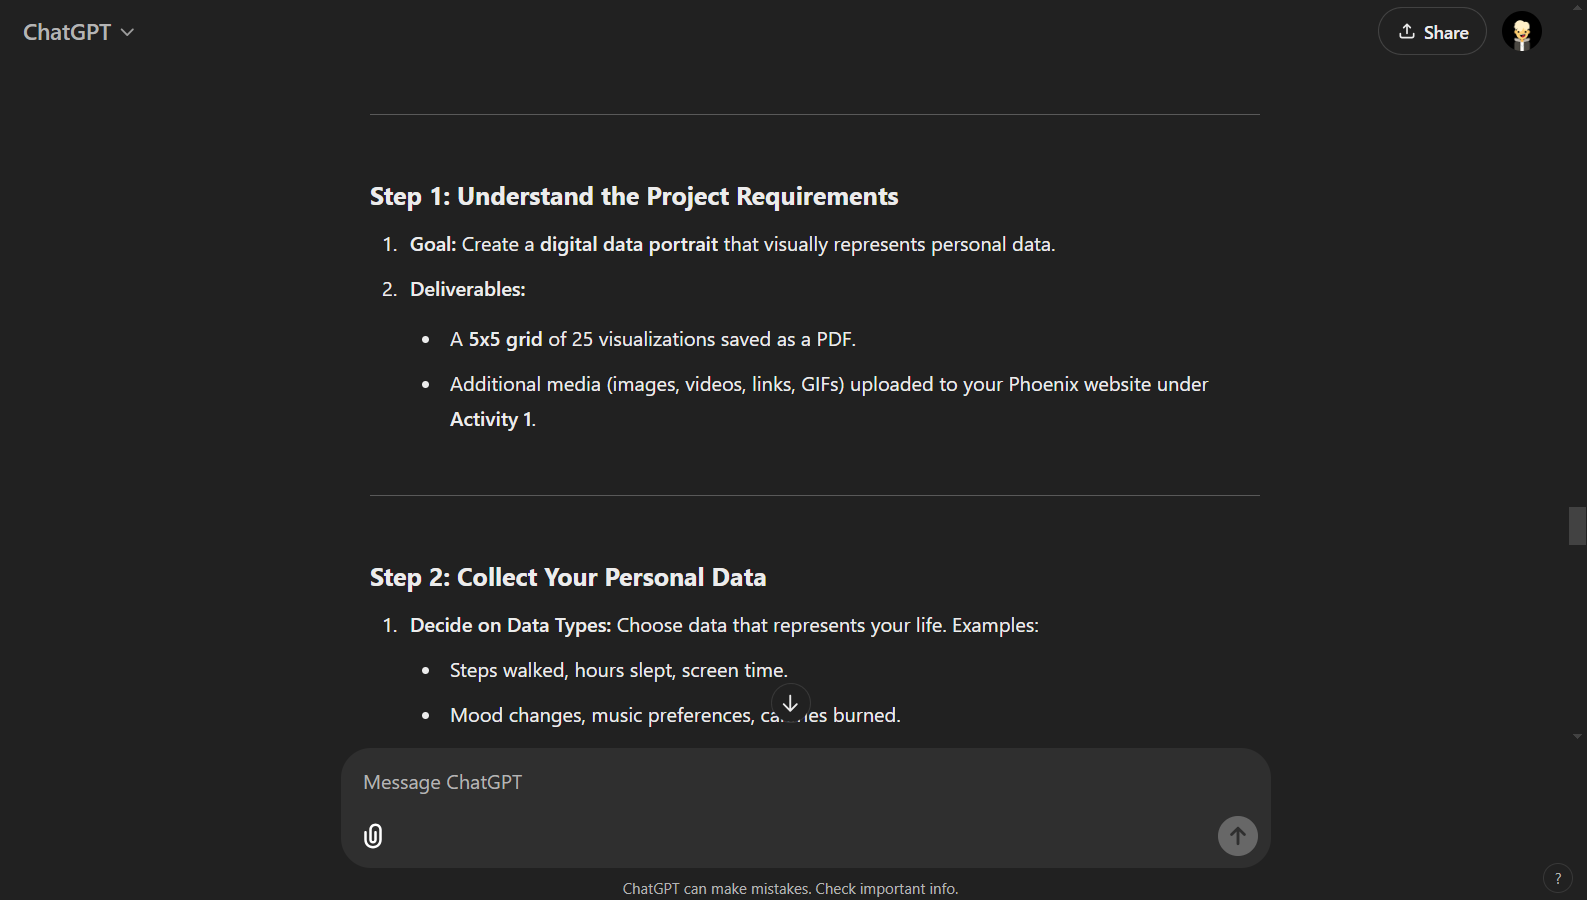Click the bold "digital data portrait" text

pos(629,245)
